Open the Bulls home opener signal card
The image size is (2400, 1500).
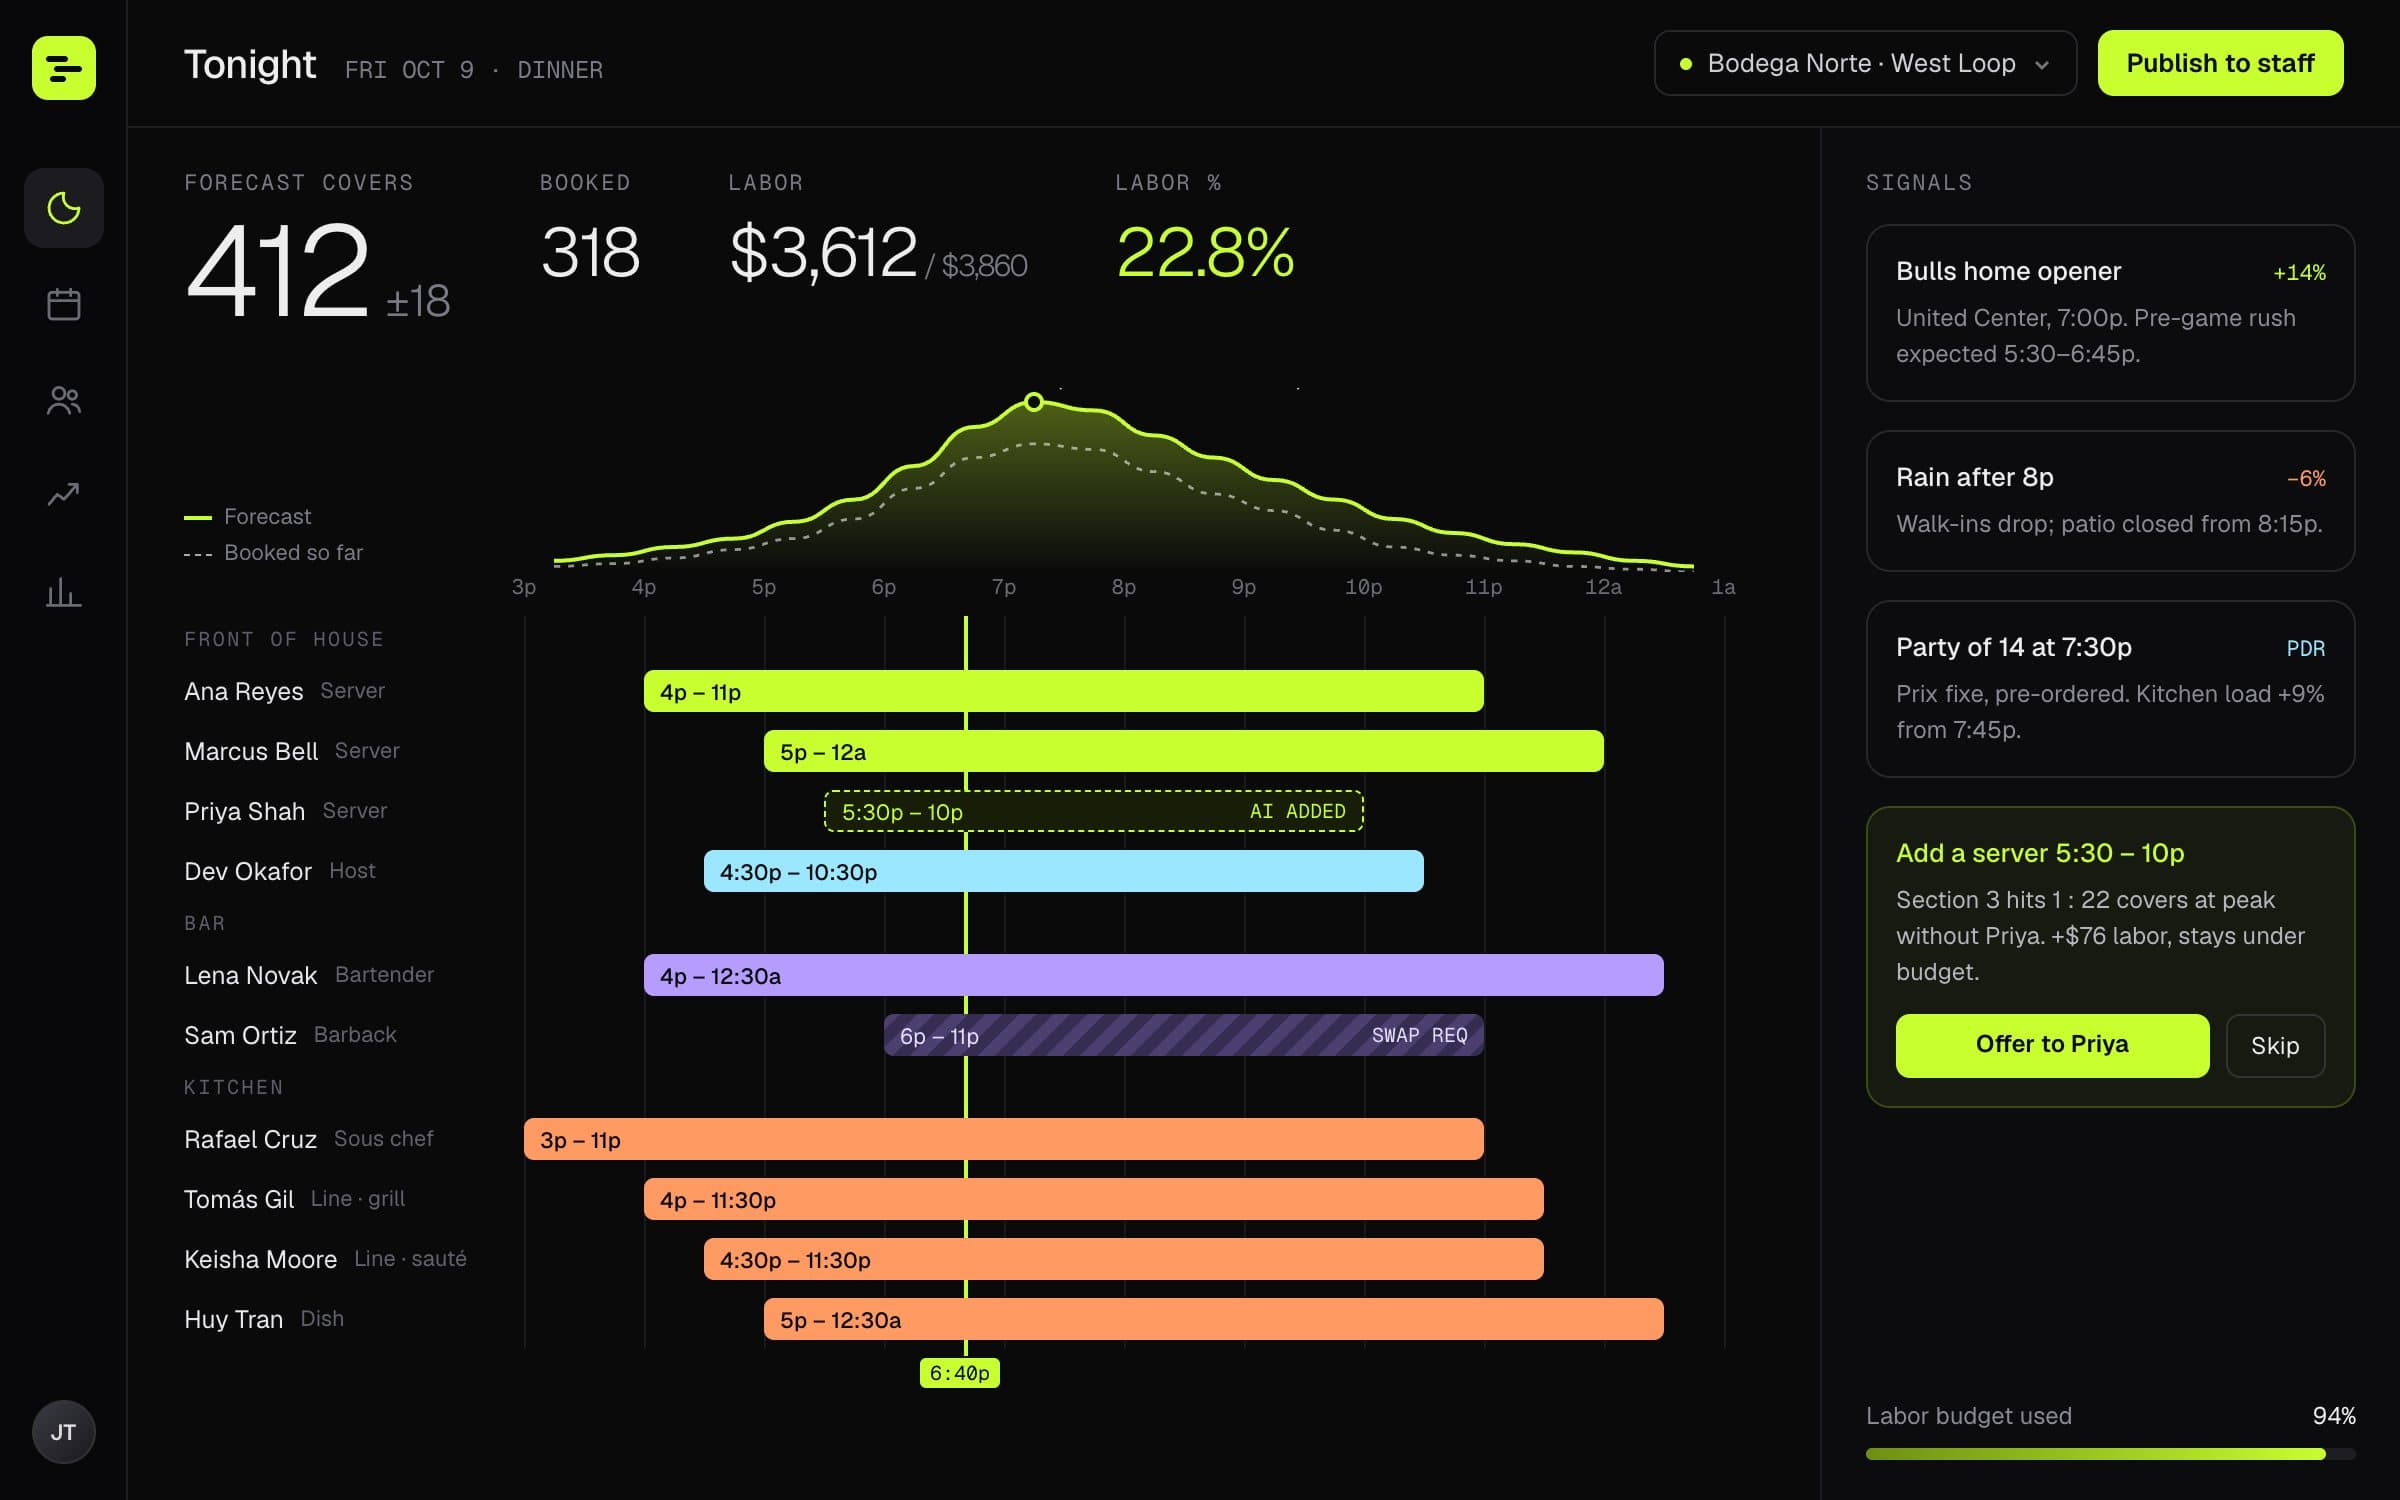(2110, 312)
